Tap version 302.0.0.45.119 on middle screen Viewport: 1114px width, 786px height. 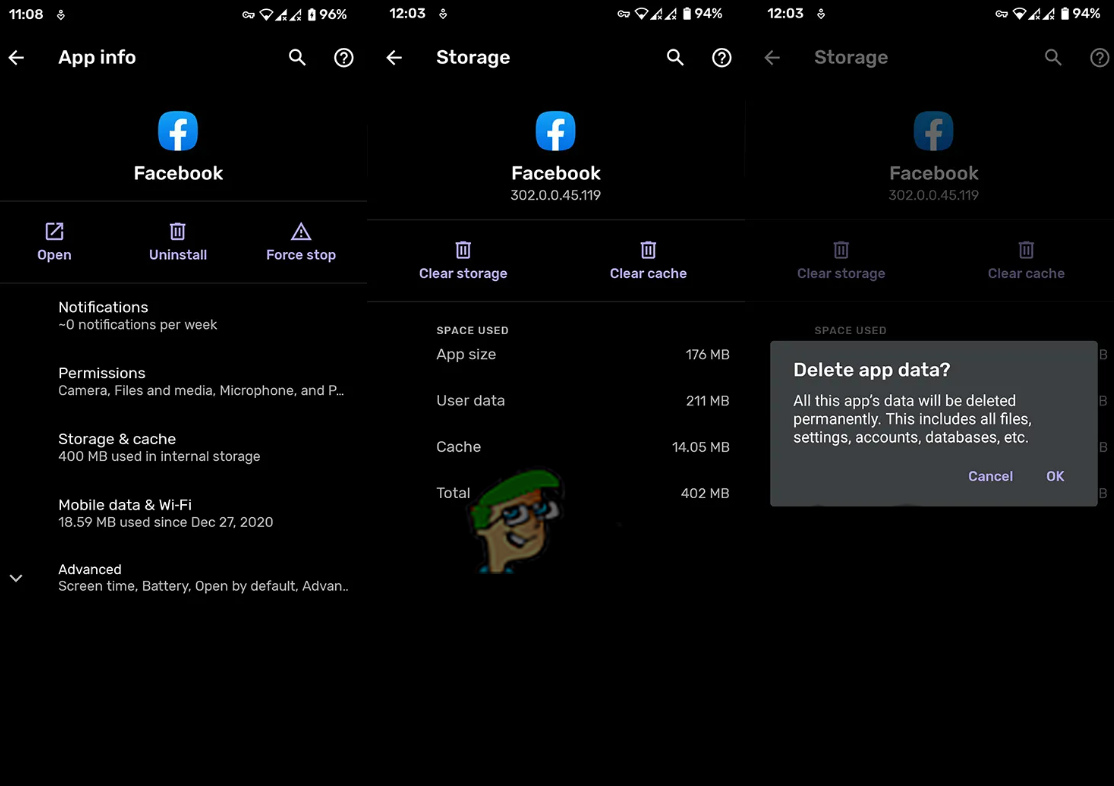tap(556, 195)
